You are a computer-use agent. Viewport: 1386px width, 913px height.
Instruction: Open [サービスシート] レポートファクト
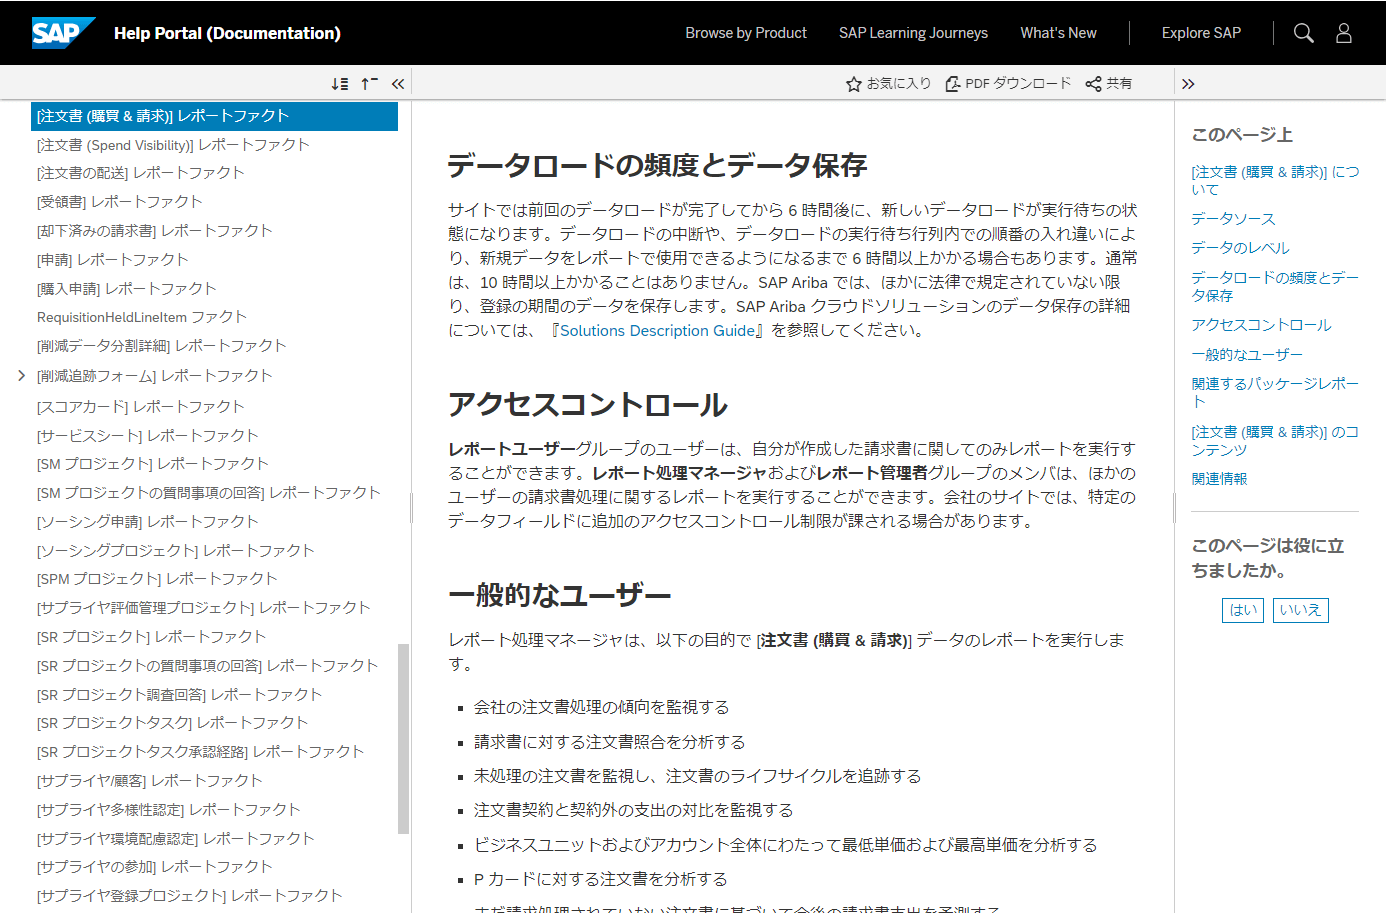(x=147, y=436)
